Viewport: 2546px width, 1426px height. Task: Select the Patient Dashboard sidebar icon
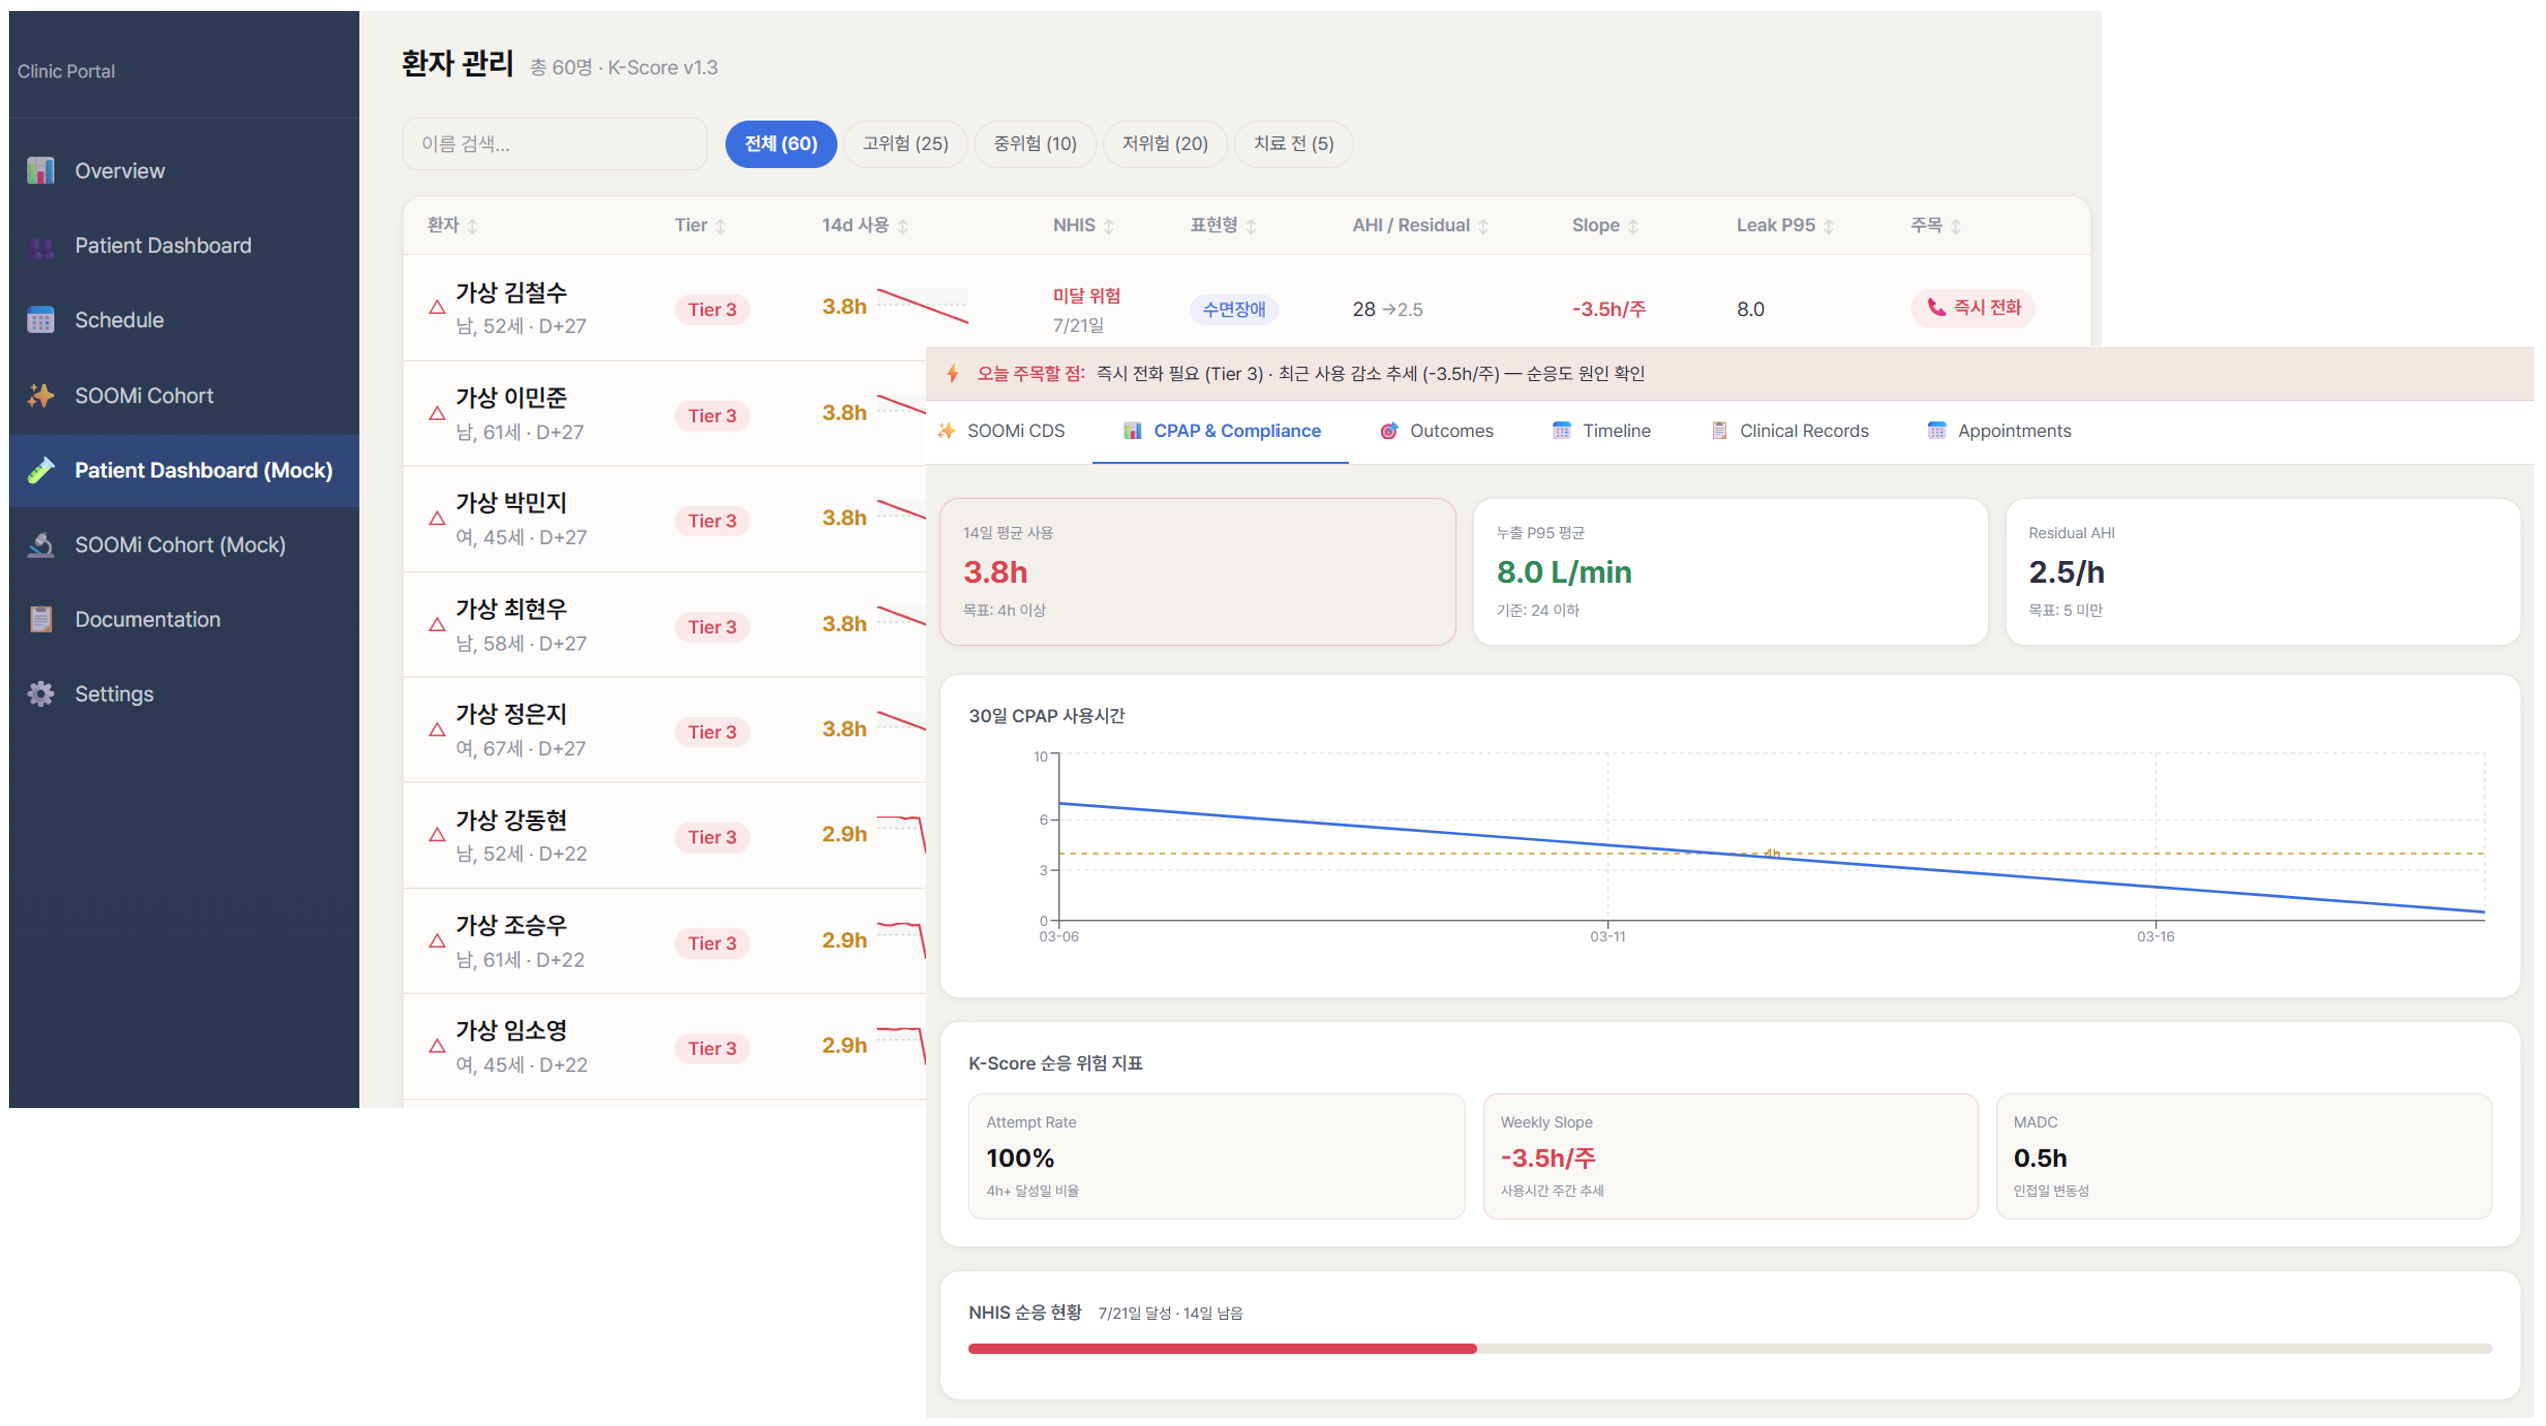pyautogui.click(x=40, y=245)
